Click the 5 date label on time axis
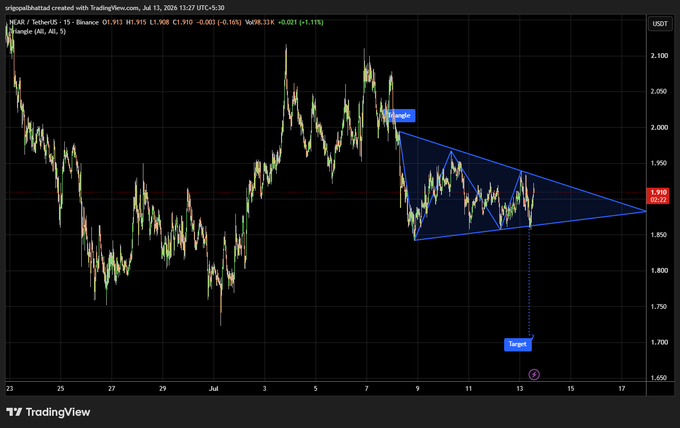This screenshot has width=680, height=428. pyautogui.click(x=315, y=389)
